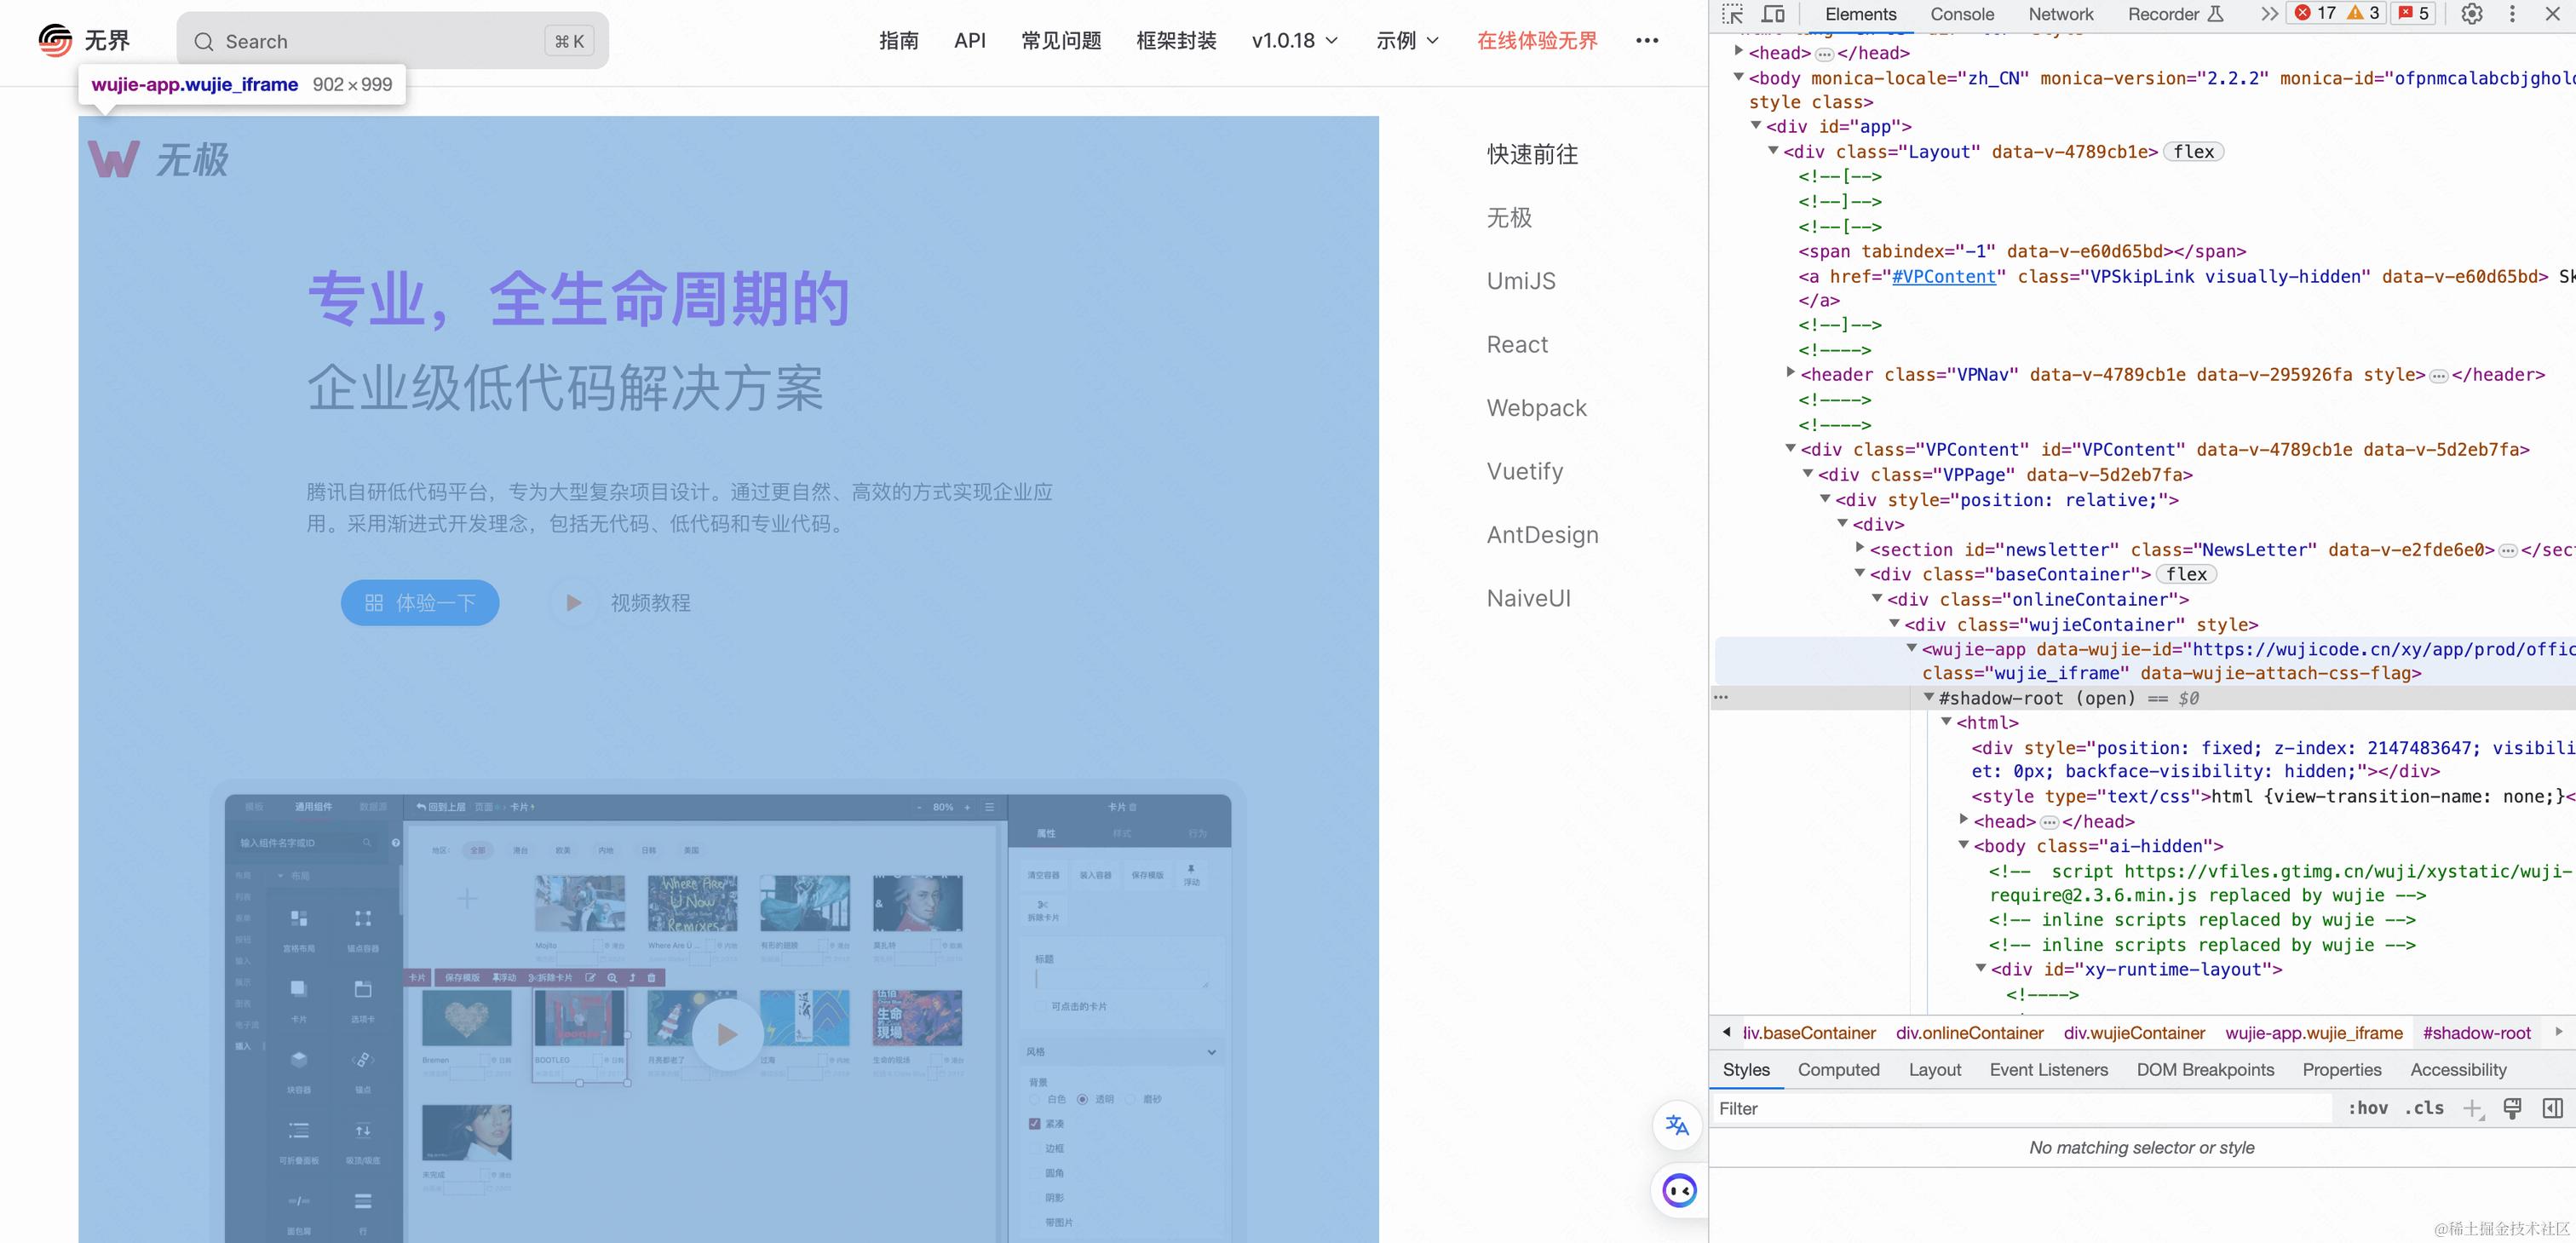This screenshot has height=1243, width=2576.
Task: Open the site's three-dot more menu
Action: [1646, 41]
